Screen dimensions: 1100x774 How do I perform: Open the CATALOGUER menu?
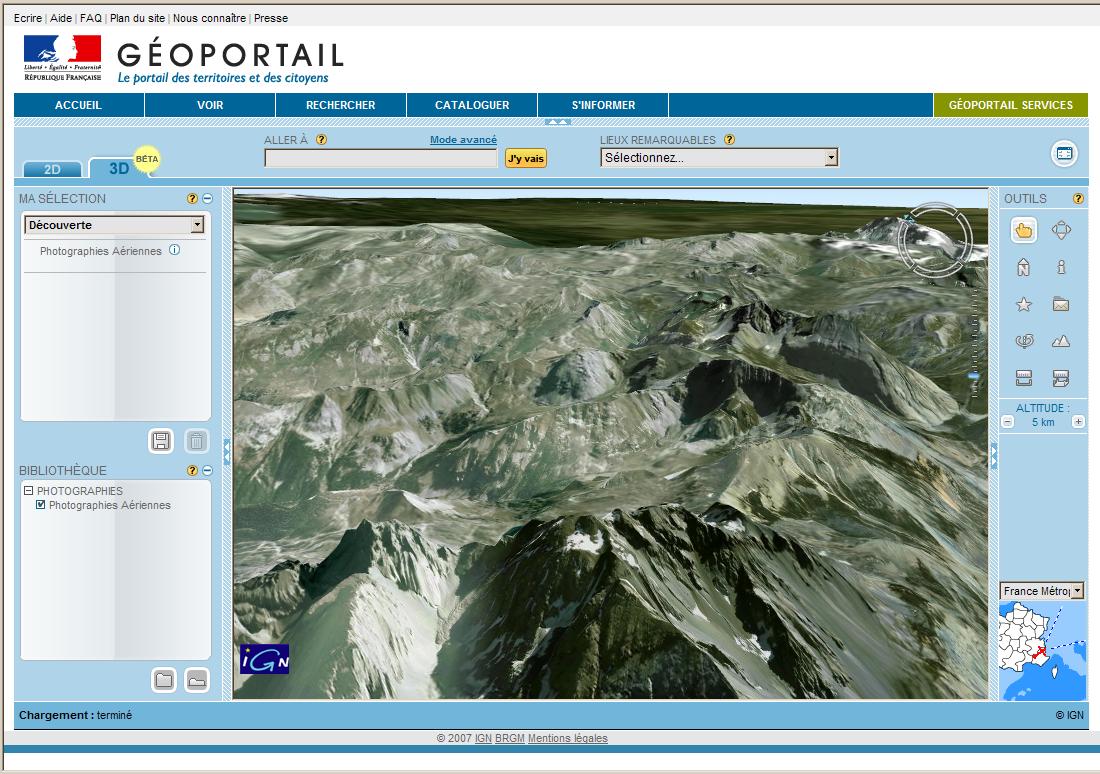coord(472,105)
